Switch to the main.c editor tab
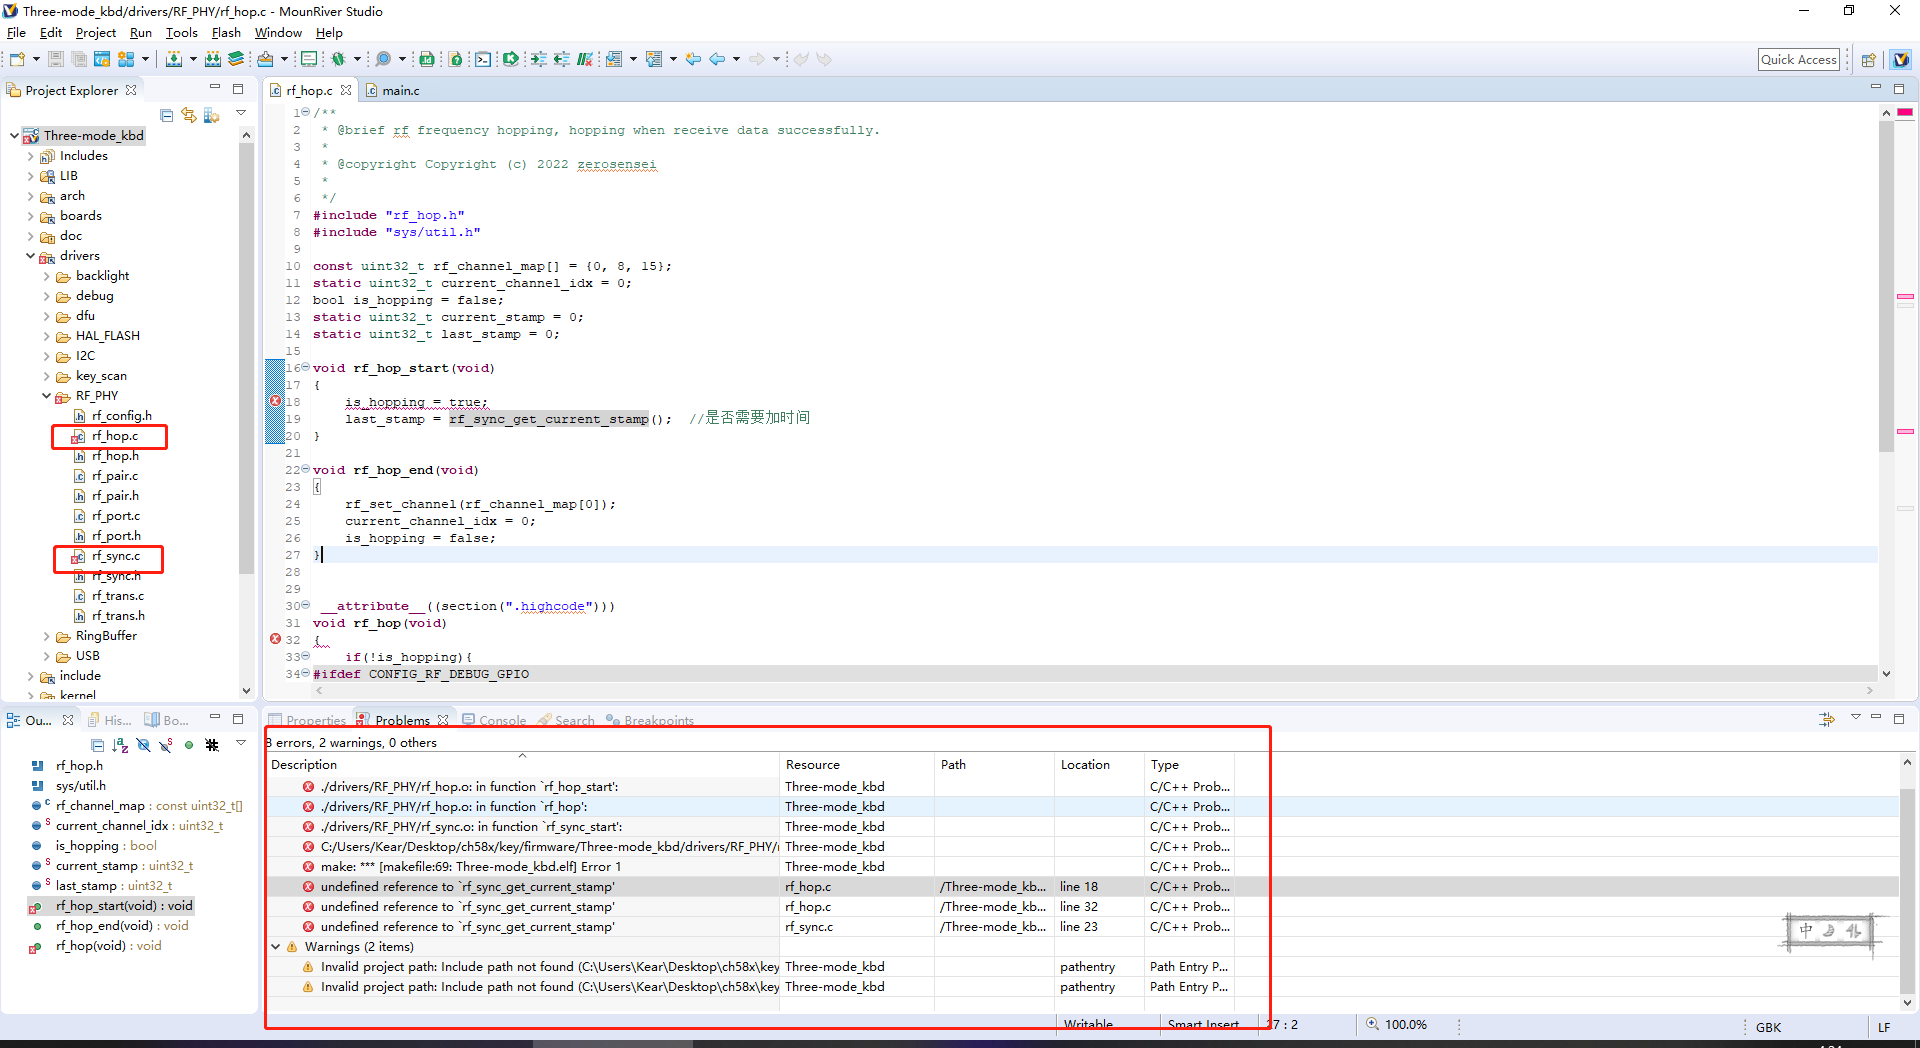This screenshot has height=1048, width=1920. pos(400,91)
